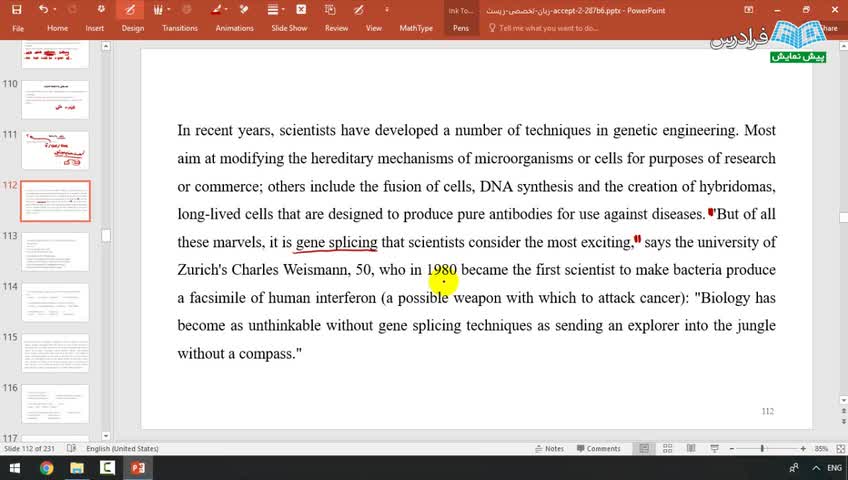Click the thumbnail pane scrollbar handle
Screen dimensions: 848x480
pos(106,236)
